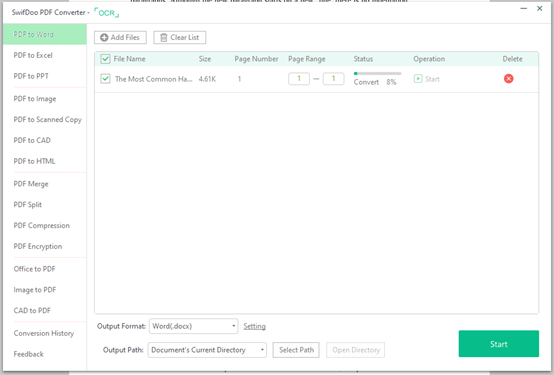Click the Status column header
Screen dimensions: 554x375
[363, 59]
